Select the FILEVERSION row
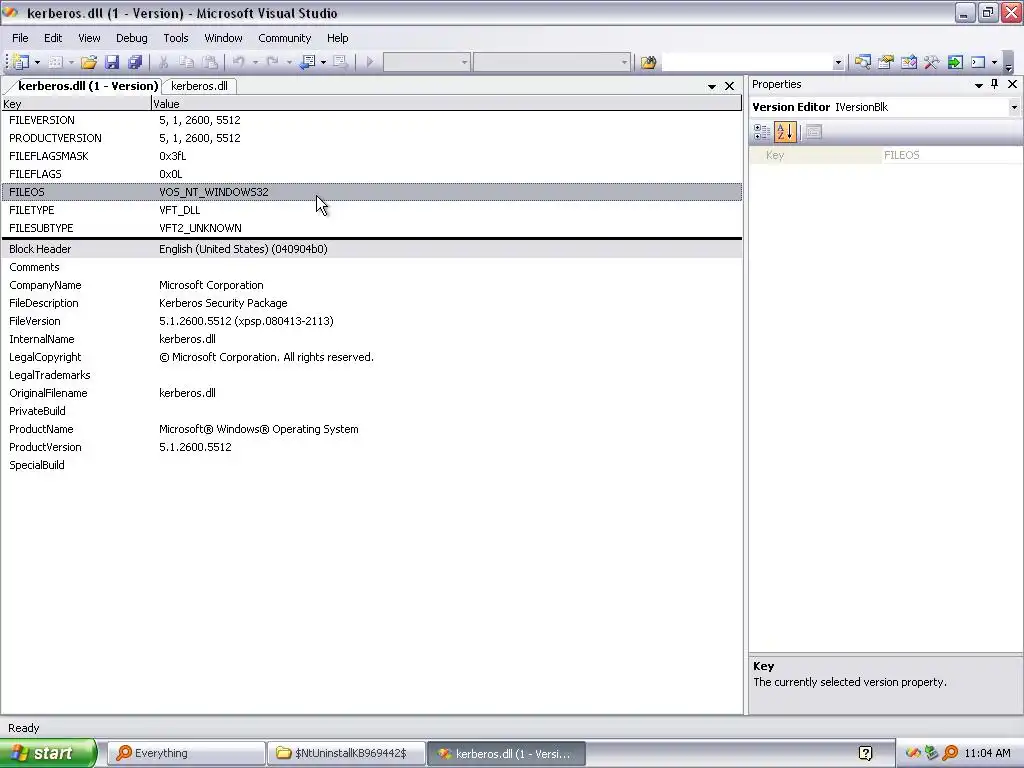The width and height of the screenshot is (1024, 768). click(x=372, y=120)
